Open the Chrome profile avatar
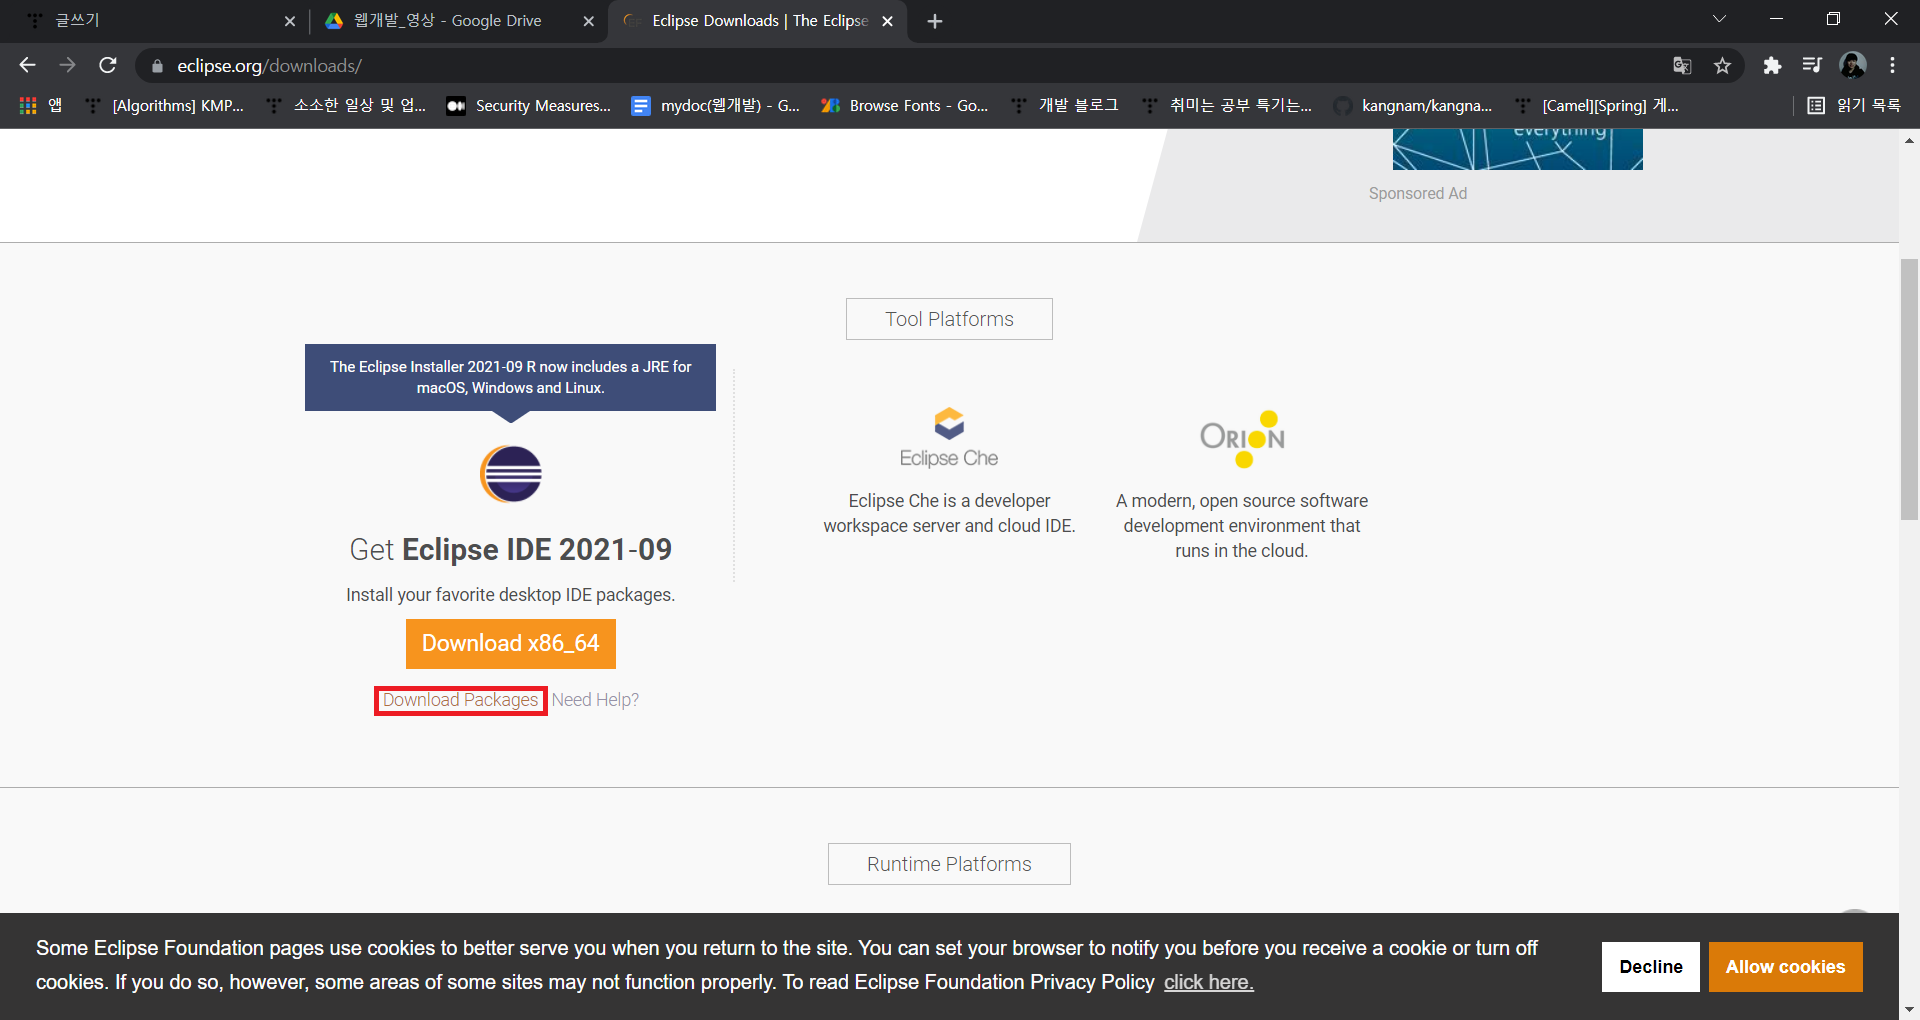1920x1020 pixels. click(x=1853, y=66)
